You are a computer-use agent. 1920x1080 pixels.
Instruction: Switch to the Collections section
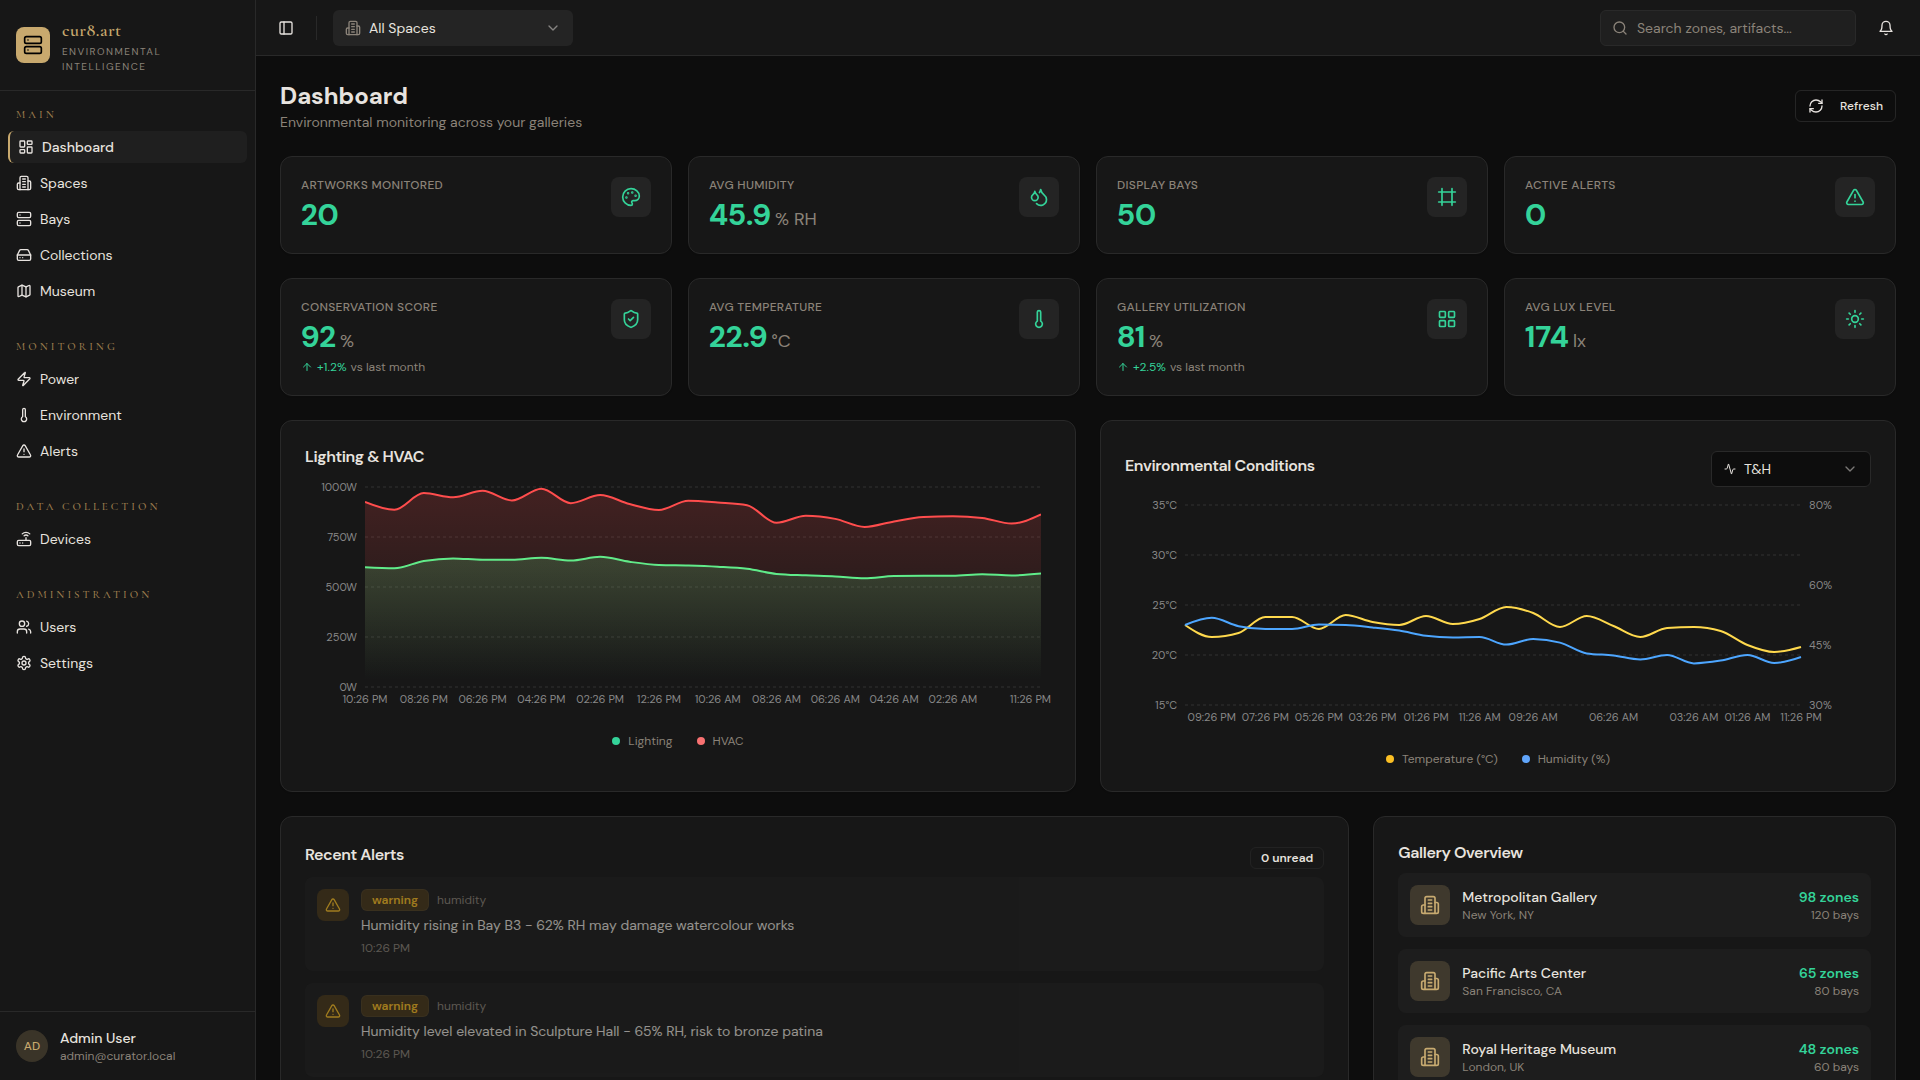(x=75, y=255)
